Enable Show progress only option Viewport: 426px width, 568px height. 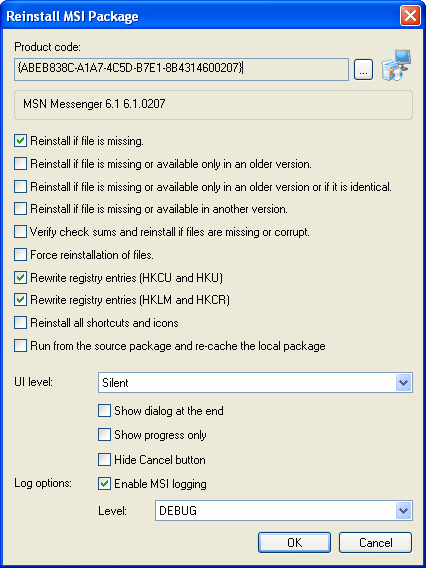click(x=105, y=435)
